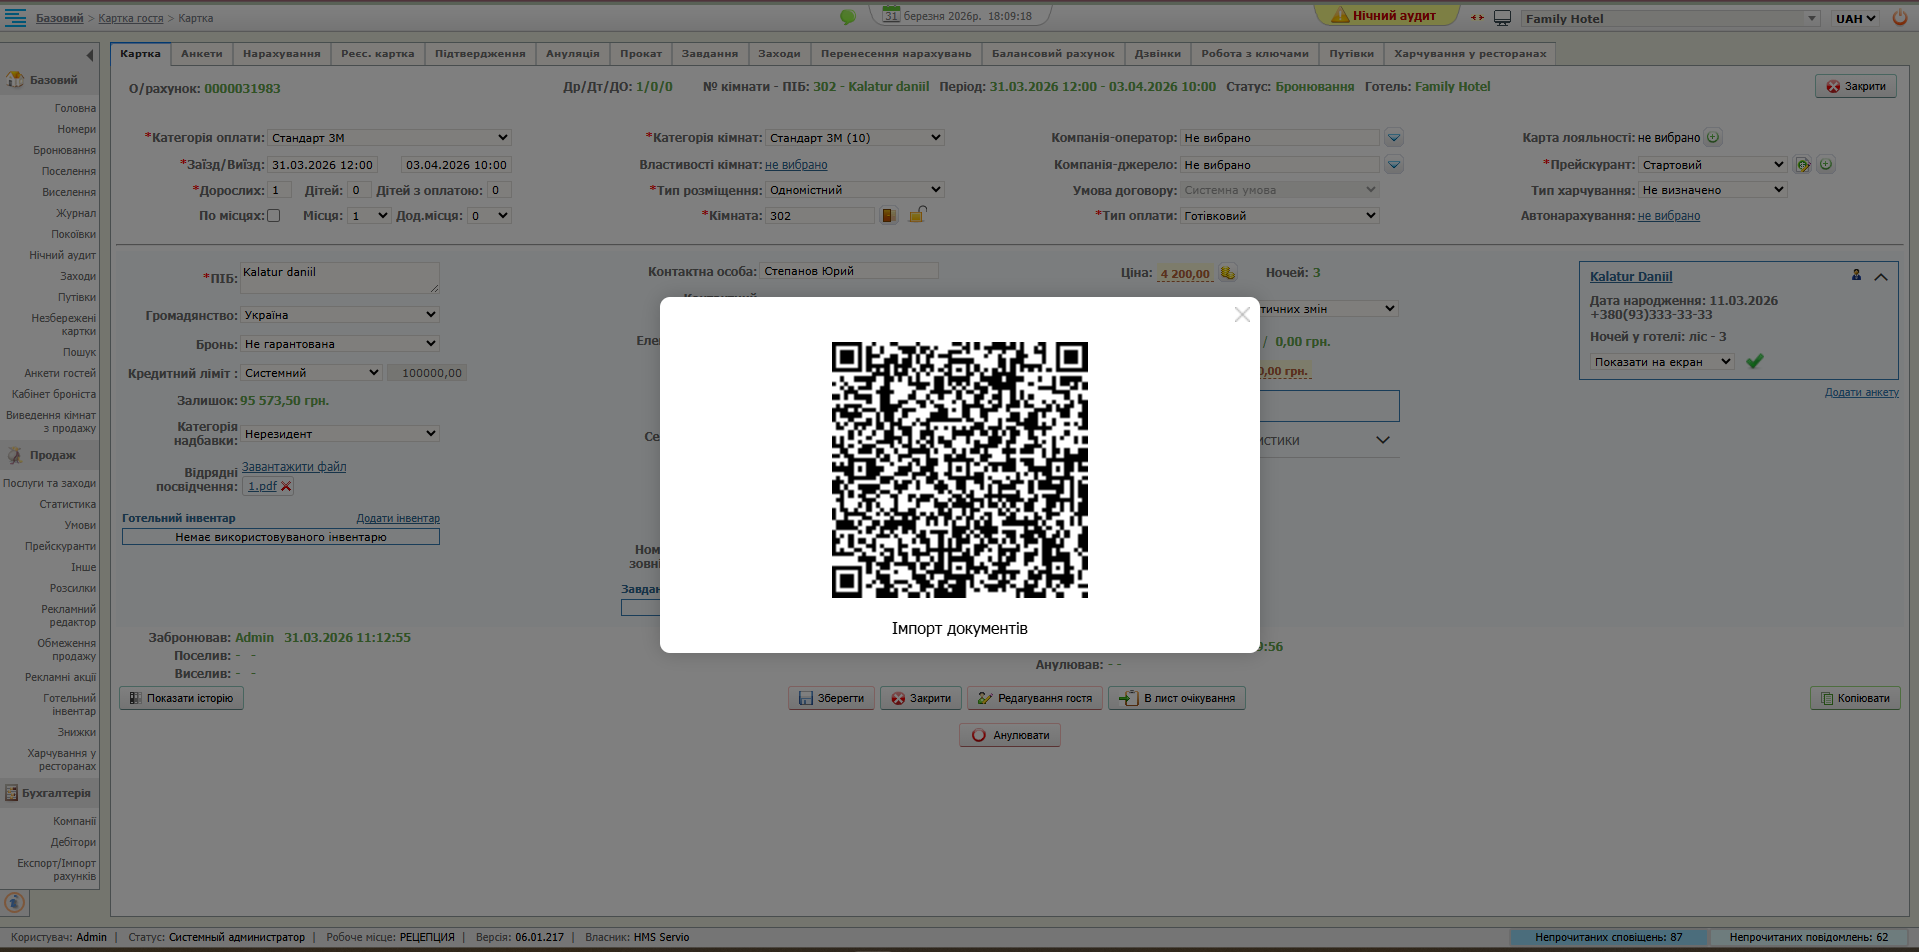1919x952 pixels.
Task: Click the coins icon next to Ціна
Action: pos(1228,273)
